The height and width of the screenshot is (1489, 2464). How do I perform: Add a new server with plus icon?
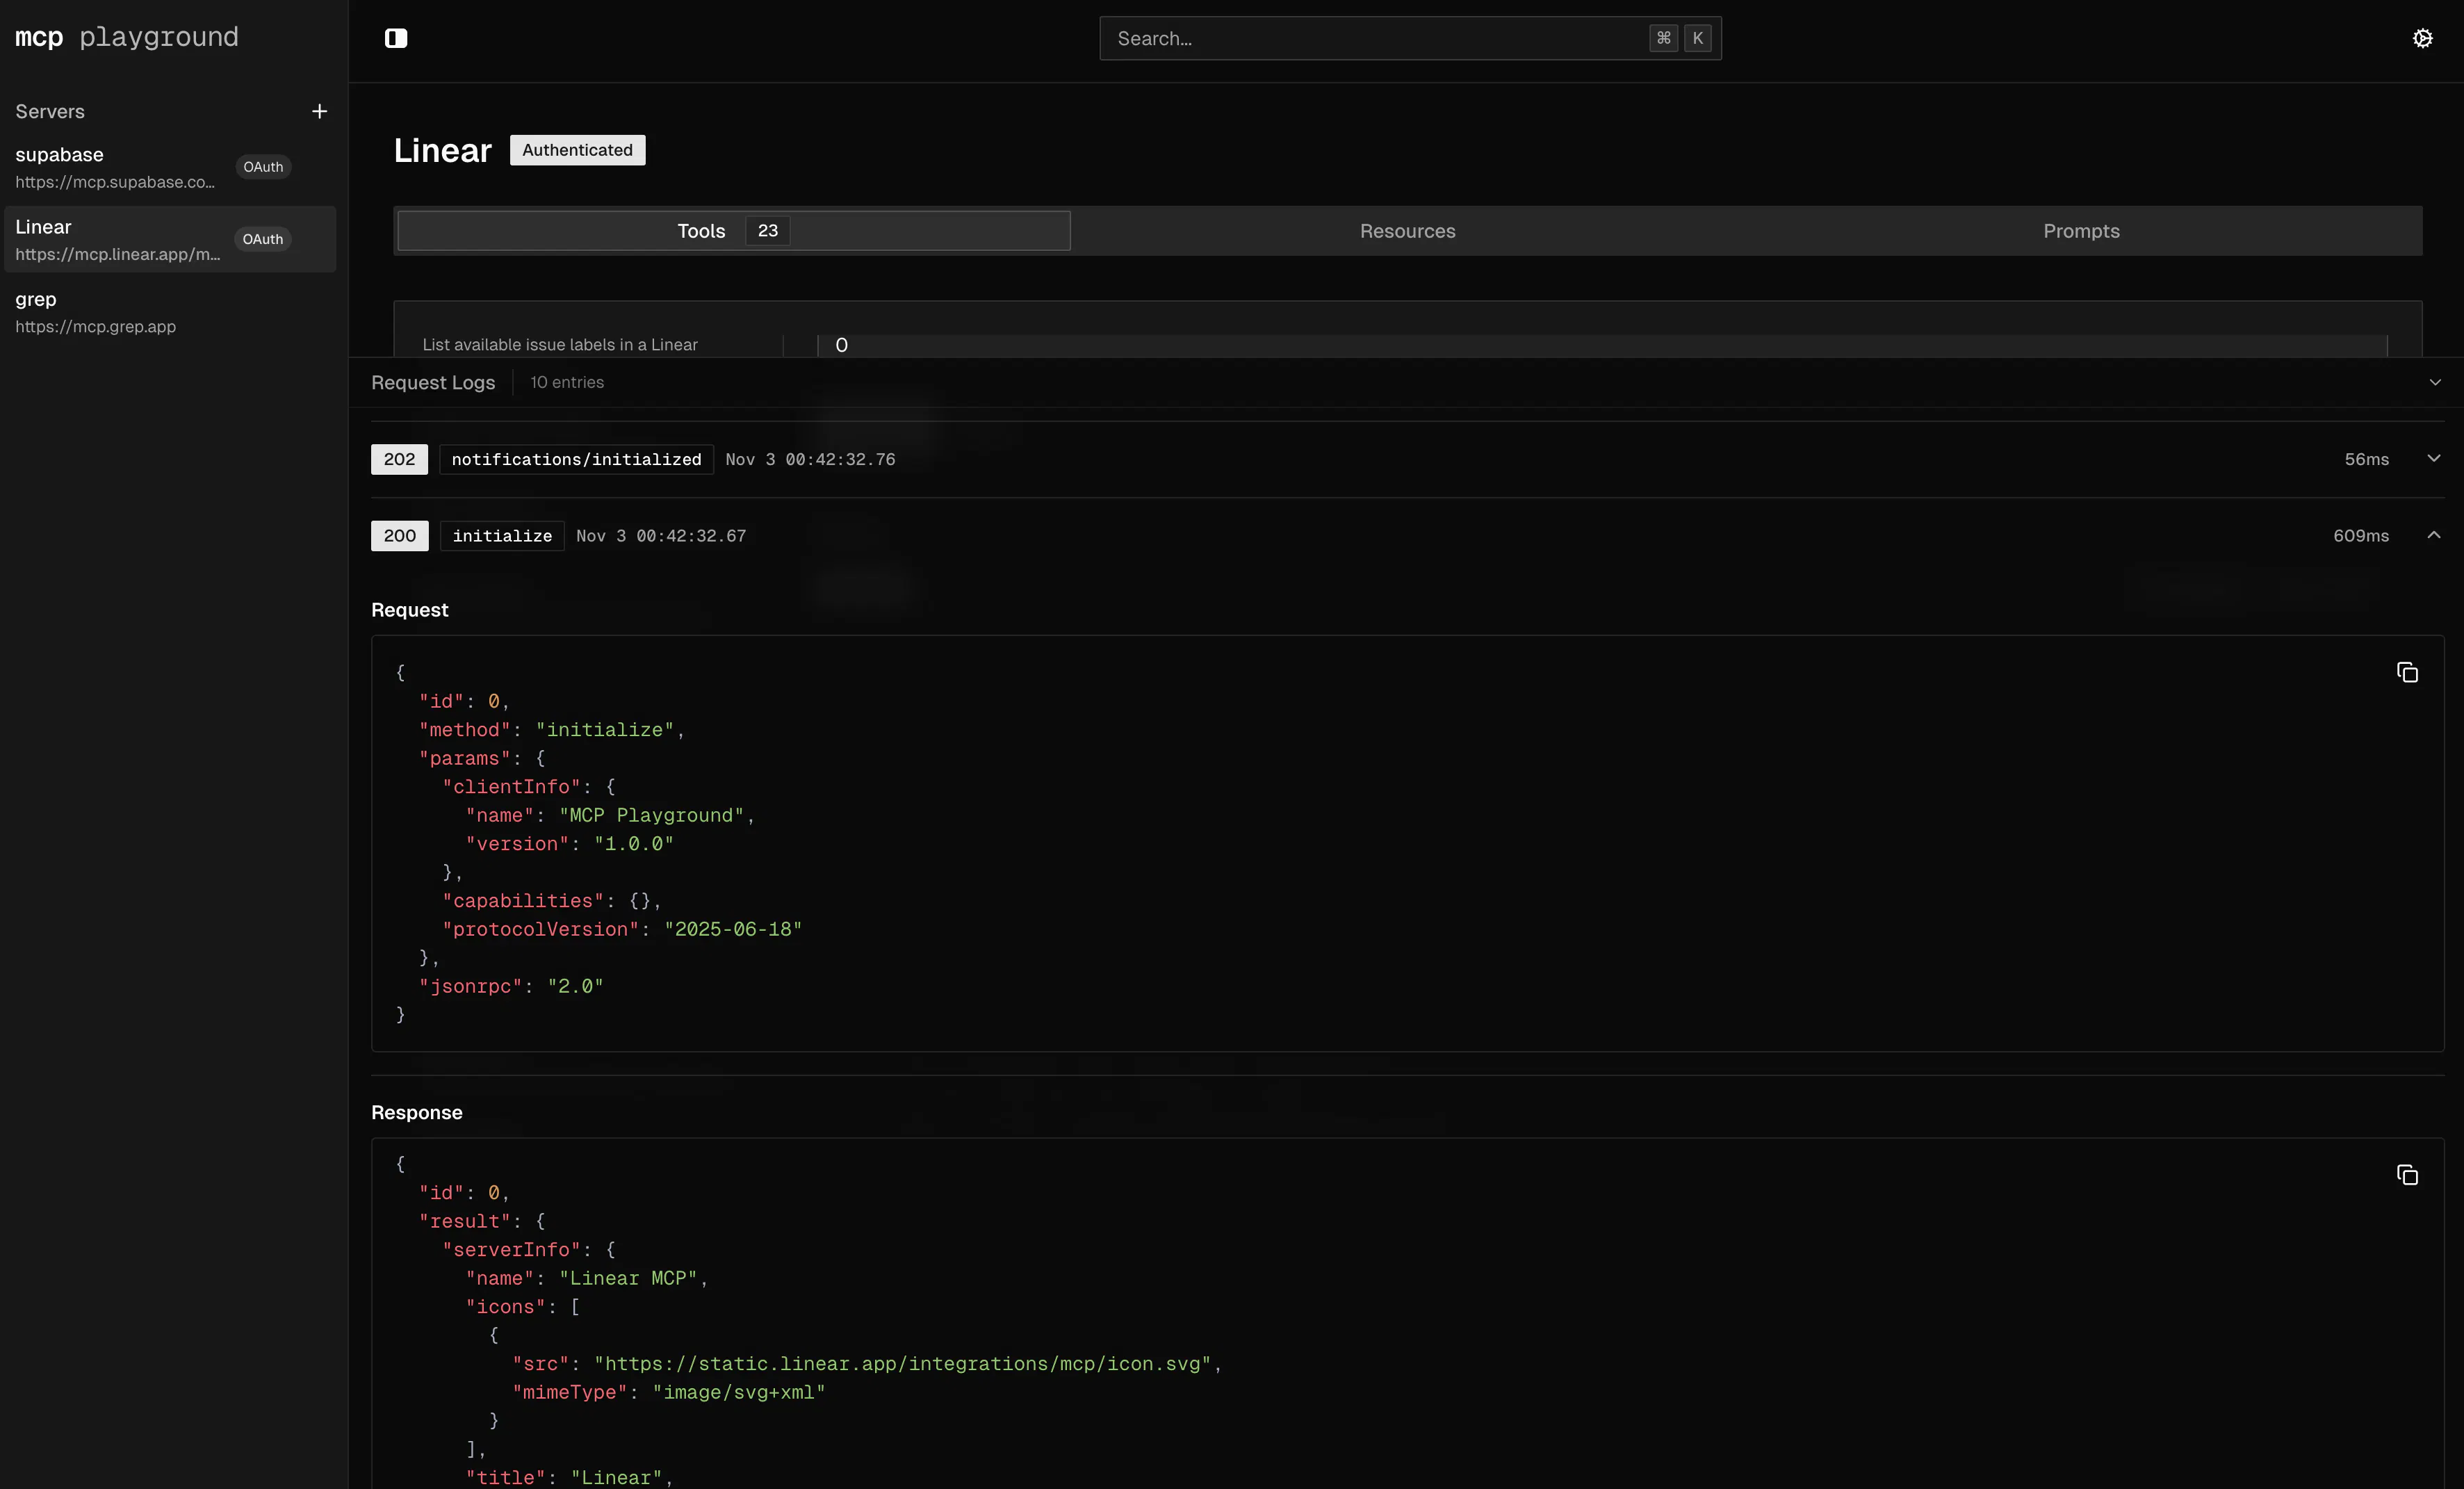tap(319, 111)
